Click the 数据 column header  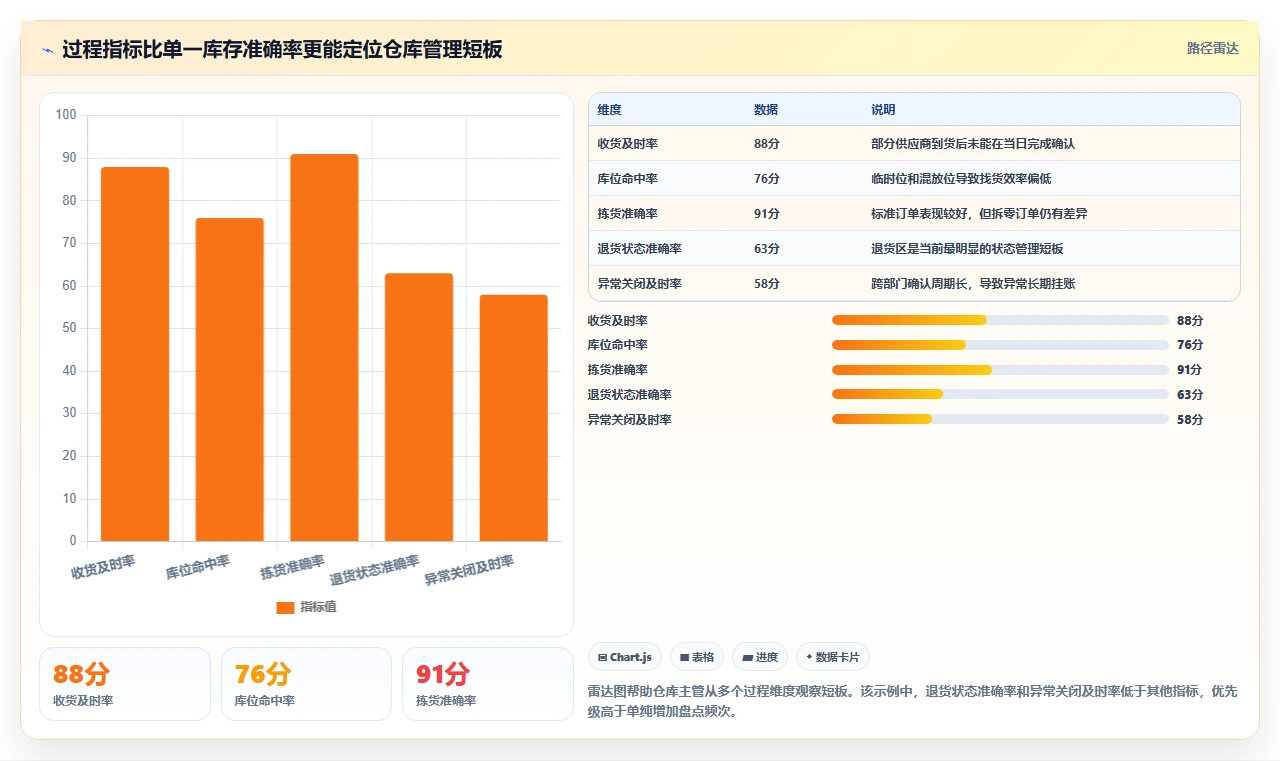[766, 110]
